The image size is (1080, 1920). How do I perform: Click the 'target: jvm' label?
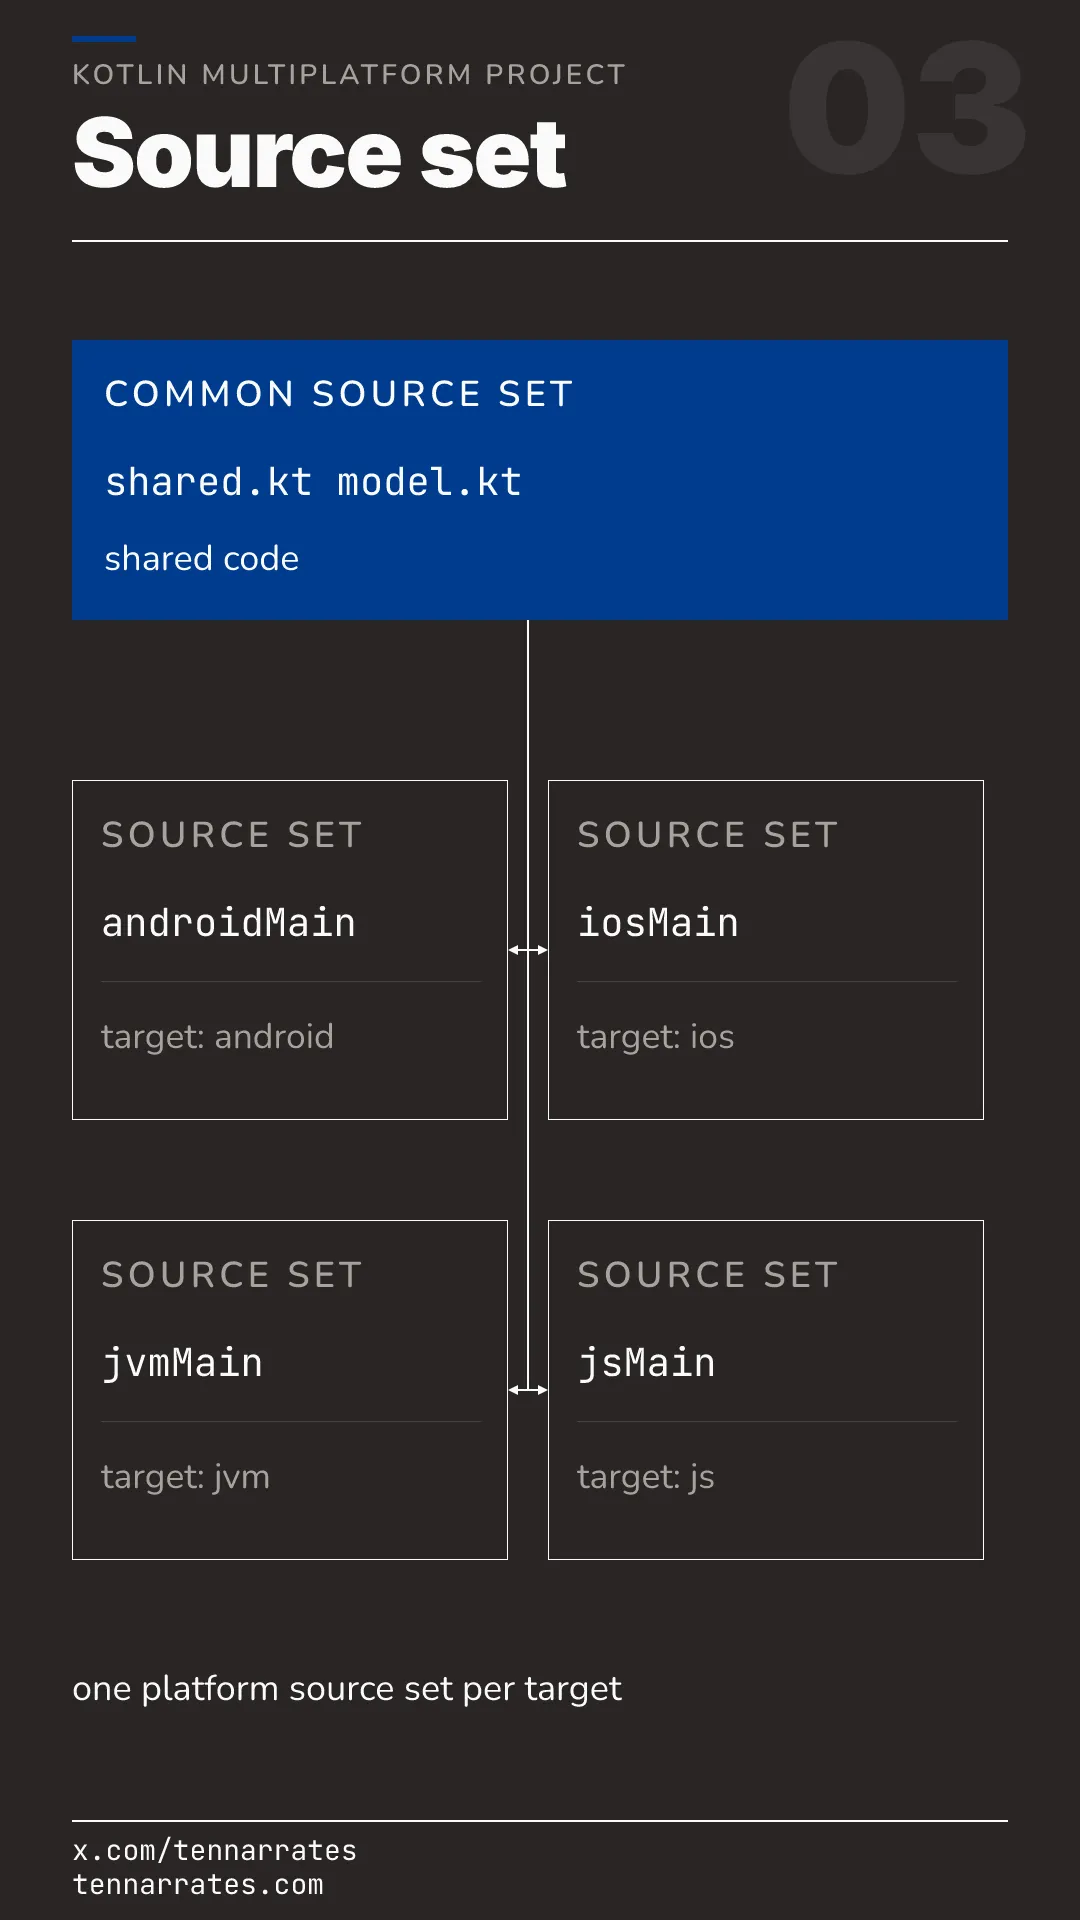coord(186,1477)
